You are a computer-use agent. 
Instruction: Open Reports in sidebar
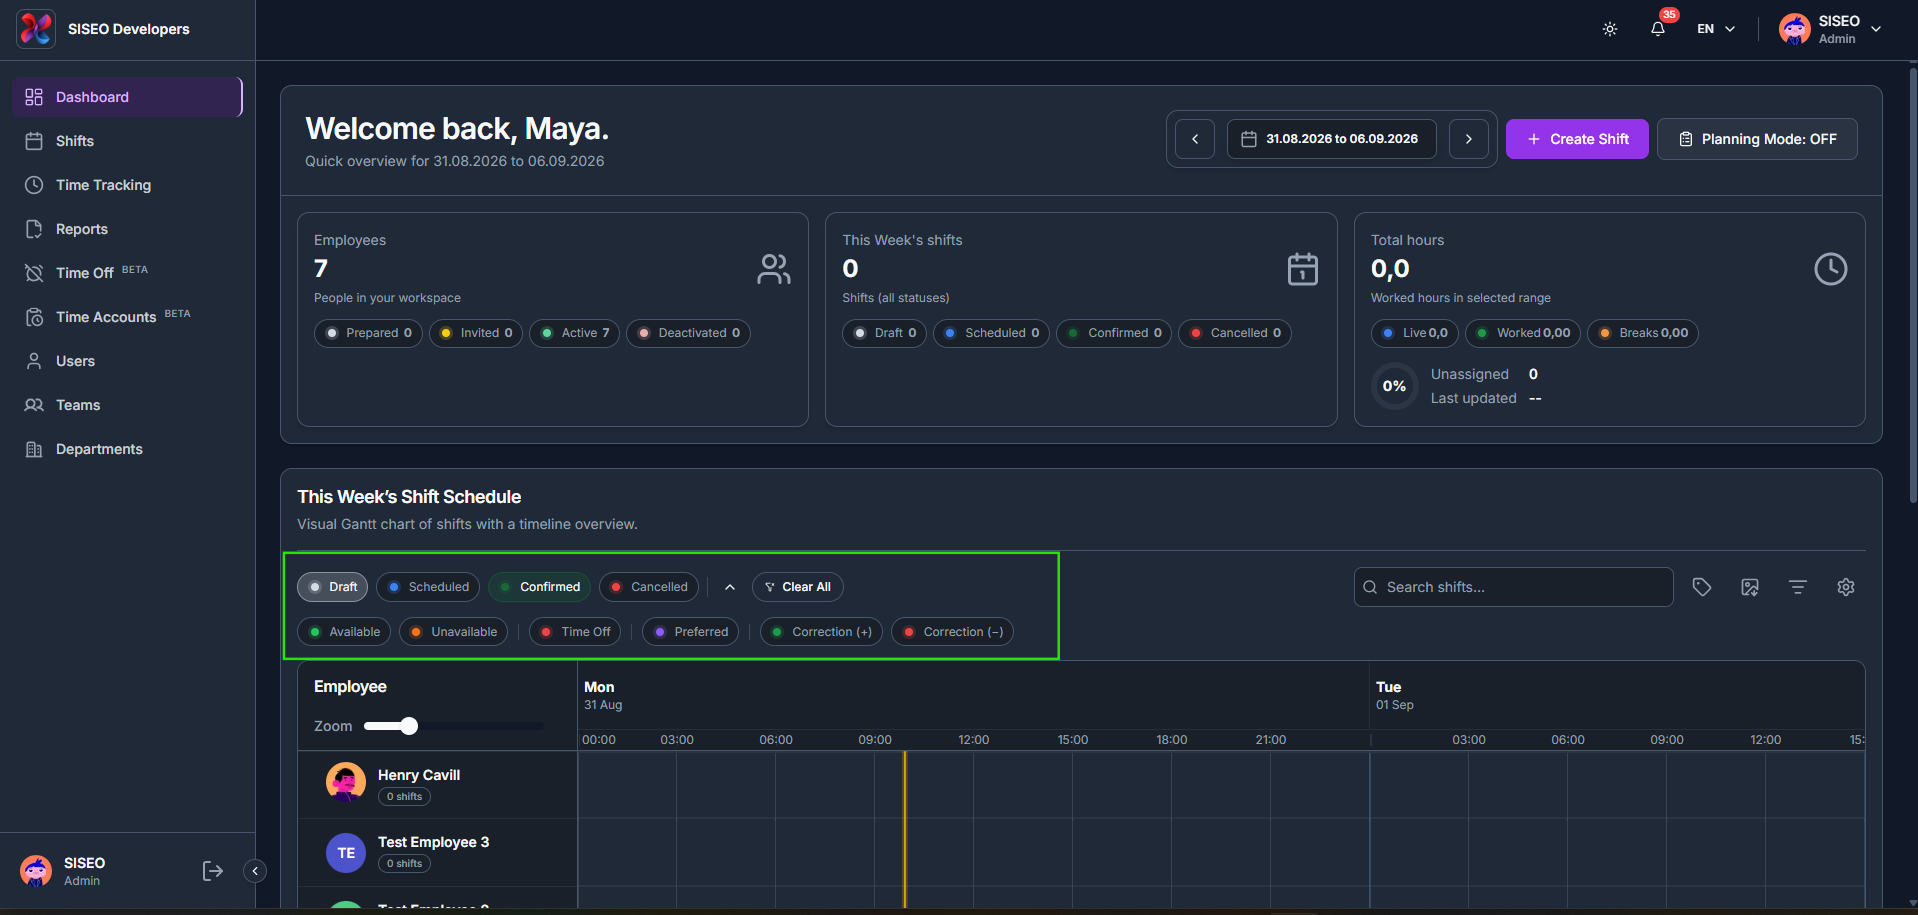(127, 229)
